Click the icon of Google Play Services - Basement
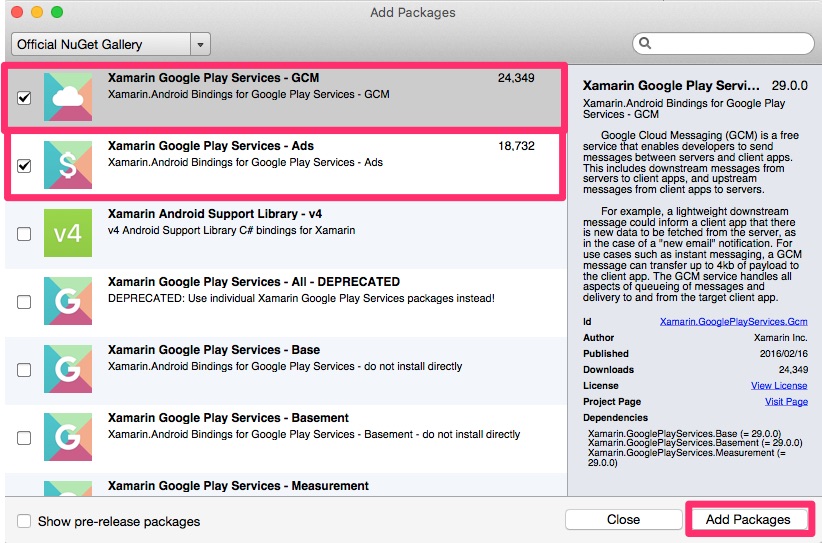The image size is (822, 543). [x=68, y=437]
